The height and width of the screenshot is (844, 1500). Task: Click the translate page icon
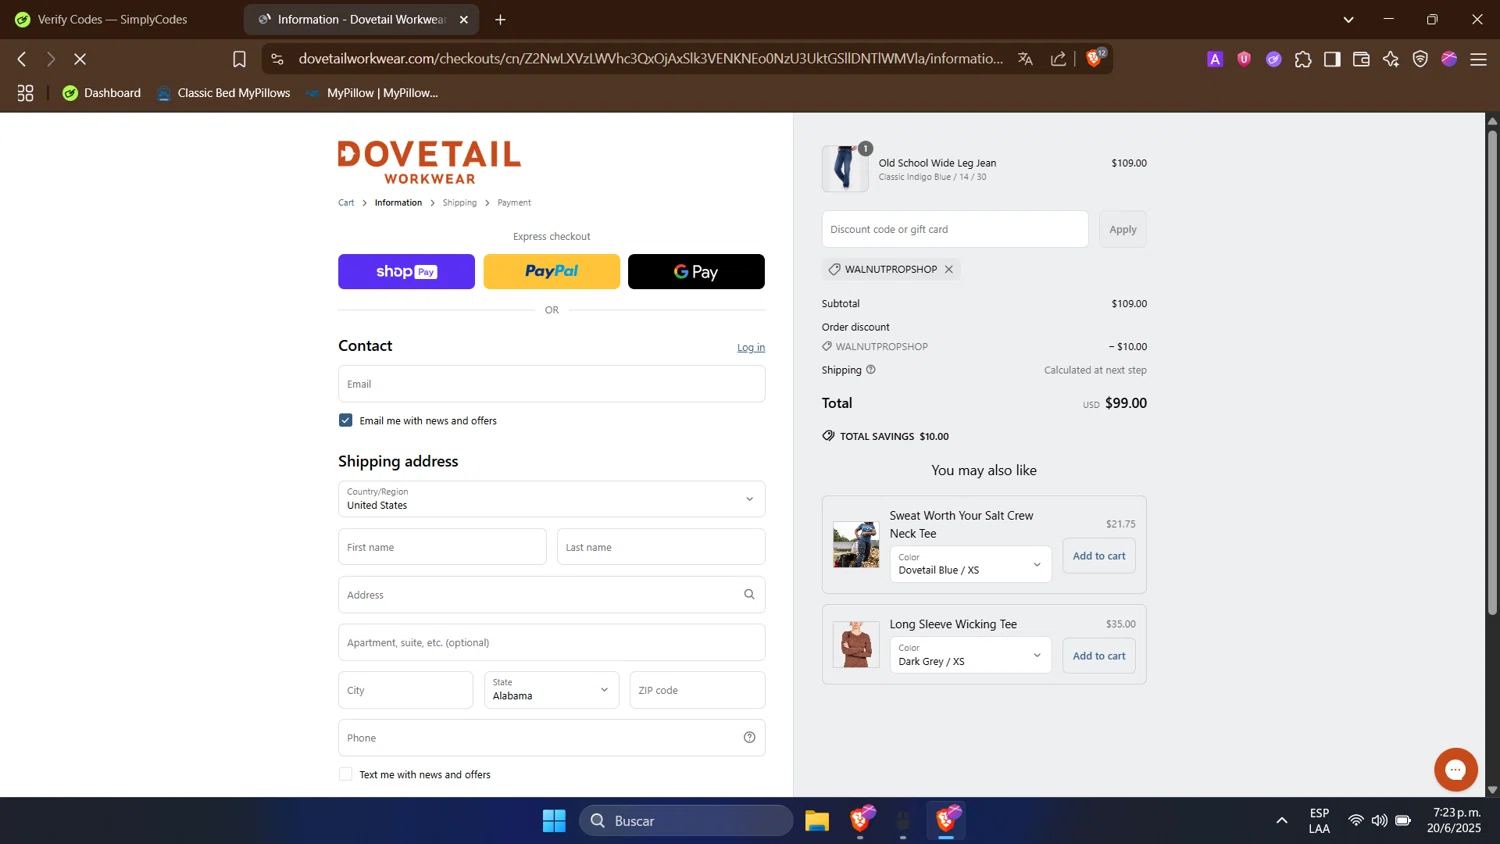[x=1025, y=59]
